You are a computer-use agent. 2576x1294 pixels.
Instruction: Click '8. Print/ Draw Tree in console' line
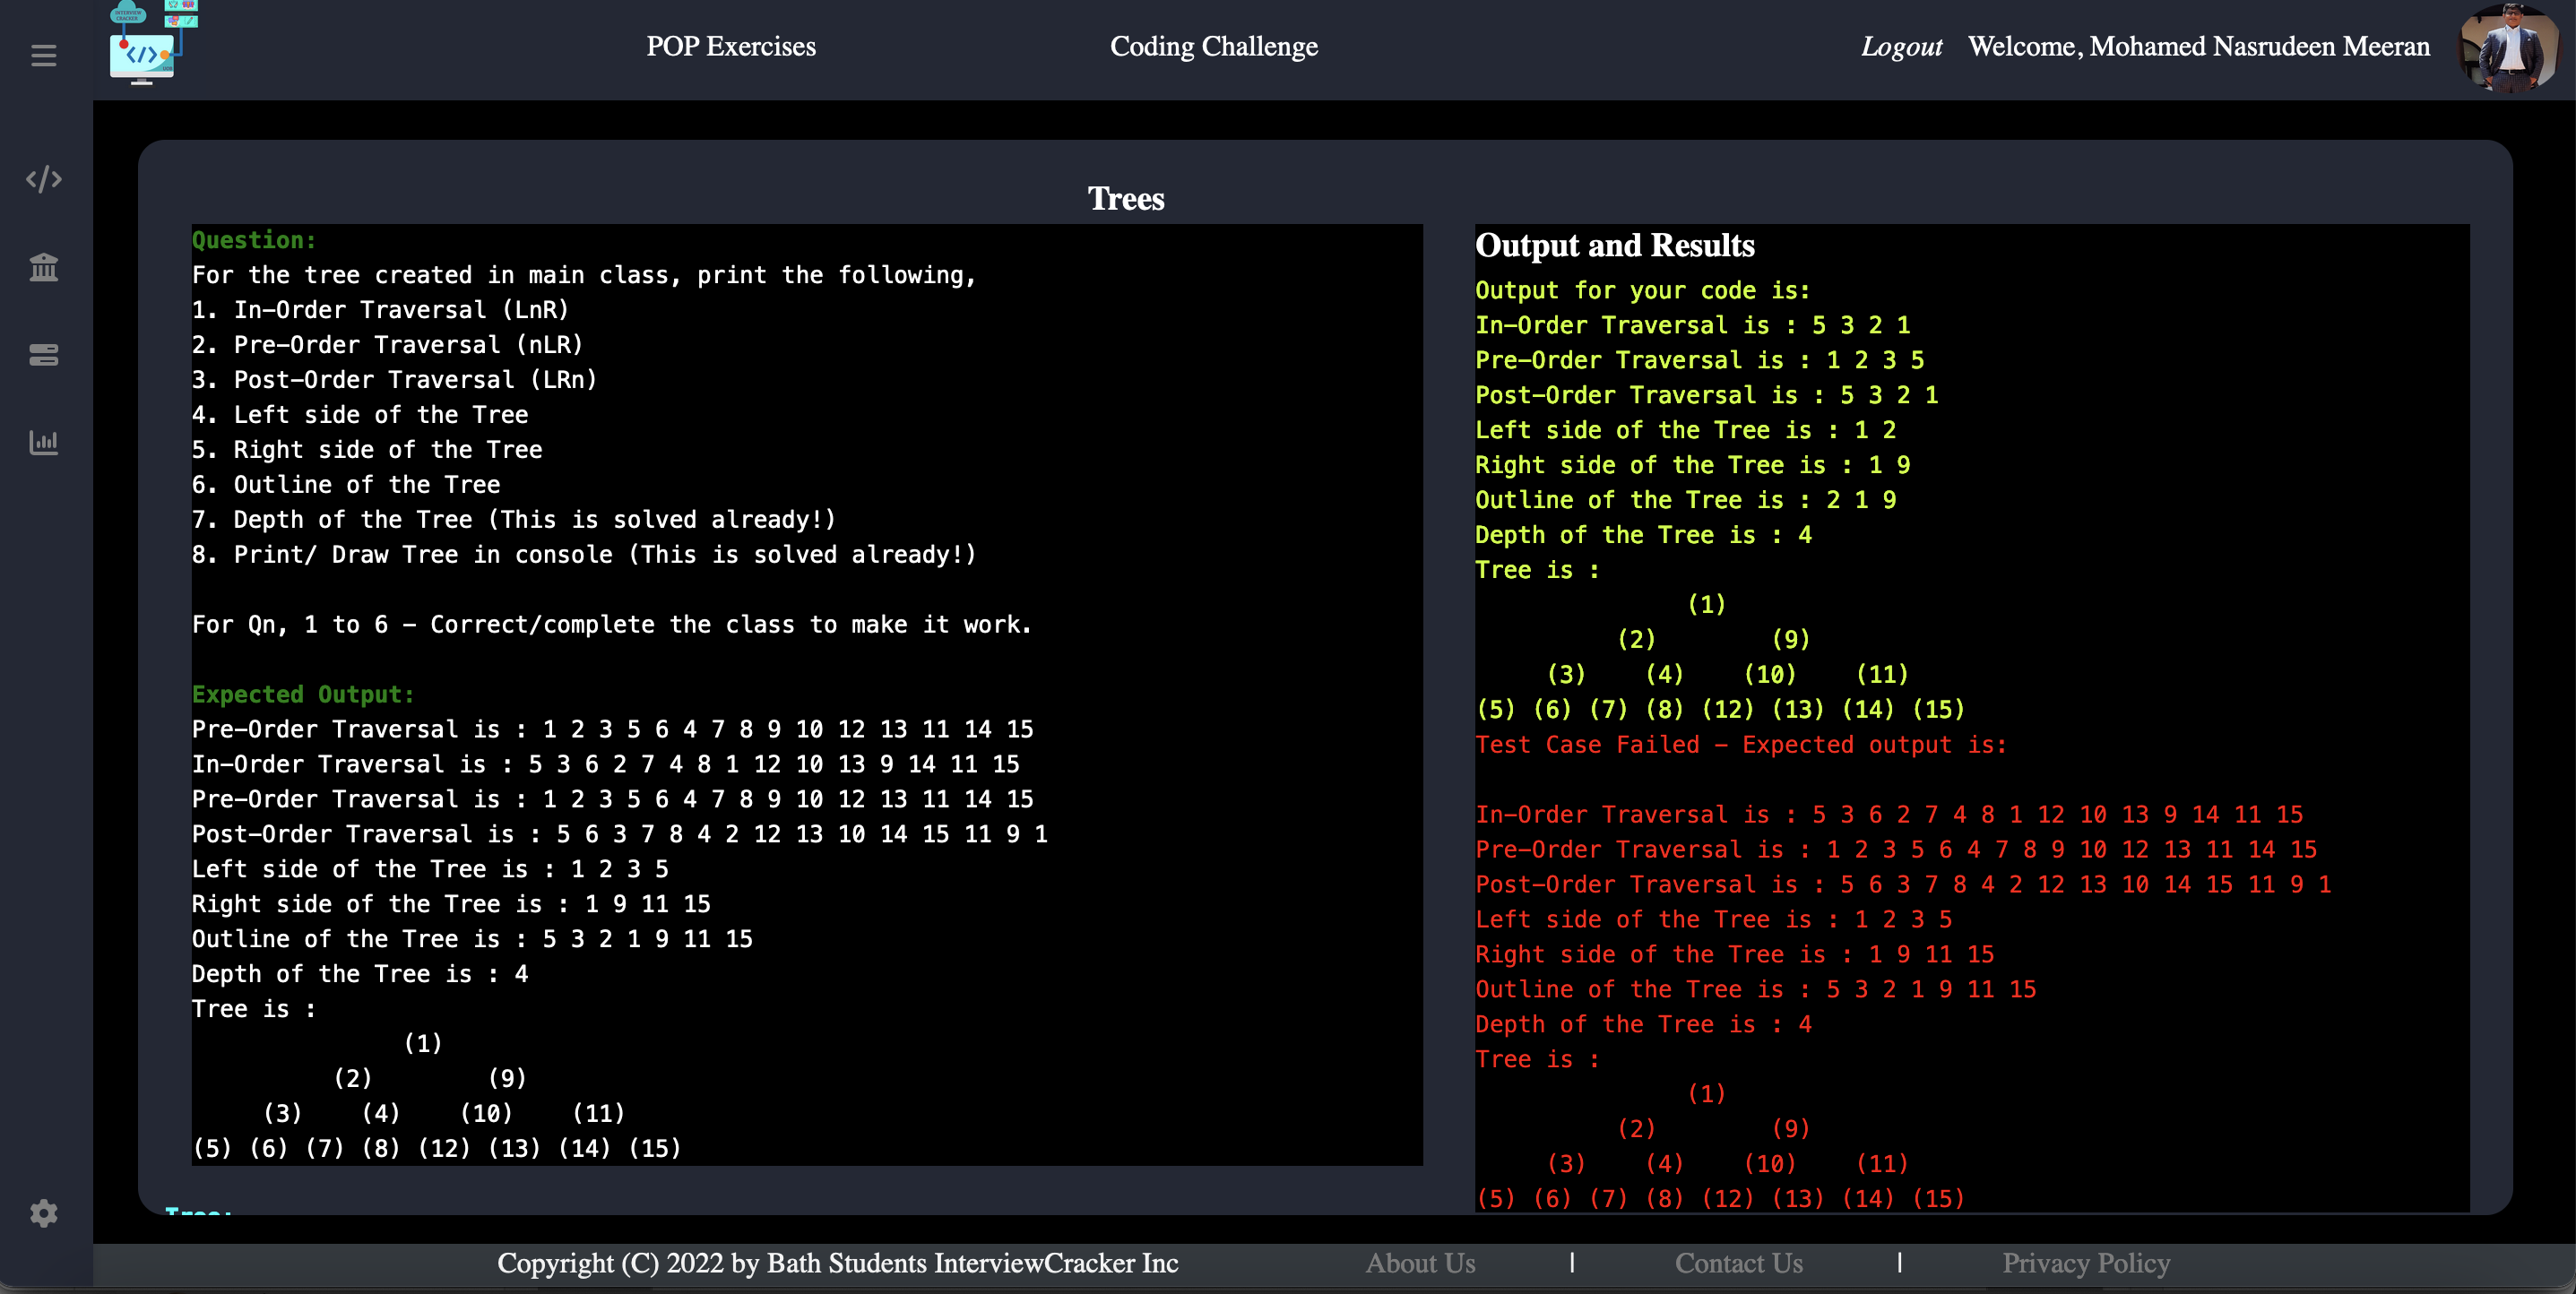(x=584, y=555)
